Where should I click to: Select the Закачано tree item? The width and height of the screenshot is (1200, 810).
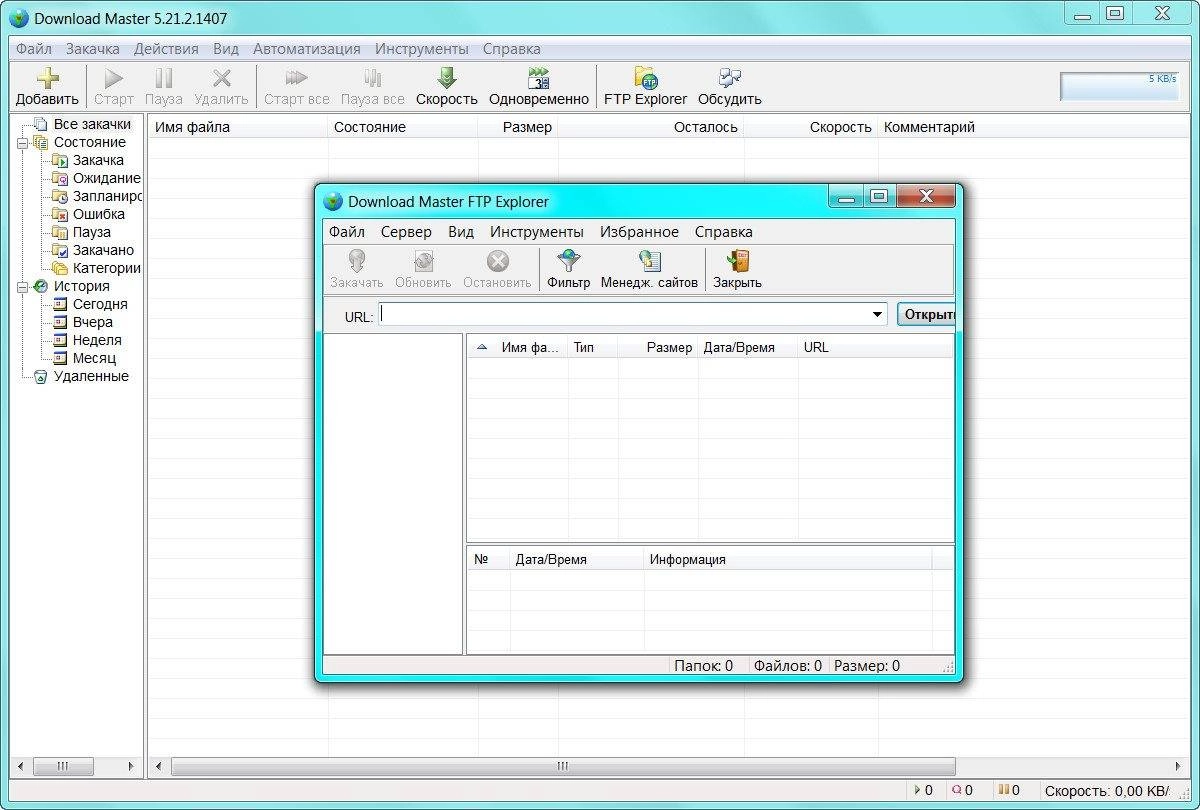coord(103,250)
